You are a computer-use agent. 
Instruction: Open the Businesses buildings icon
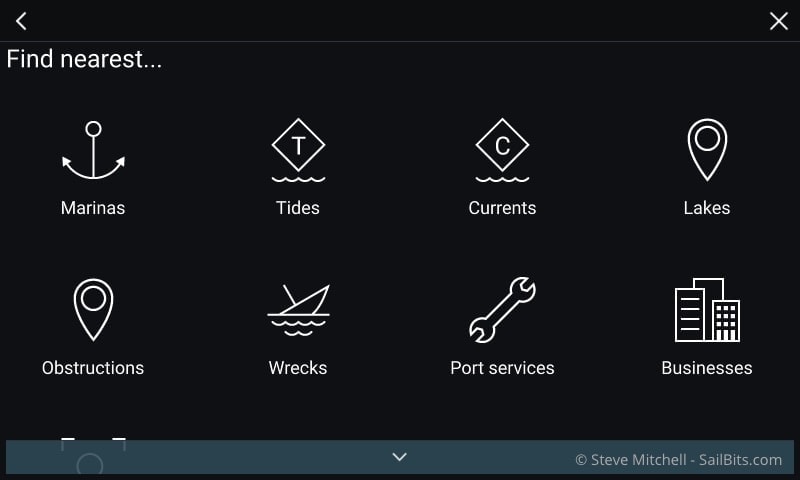[x=707, y=310]
